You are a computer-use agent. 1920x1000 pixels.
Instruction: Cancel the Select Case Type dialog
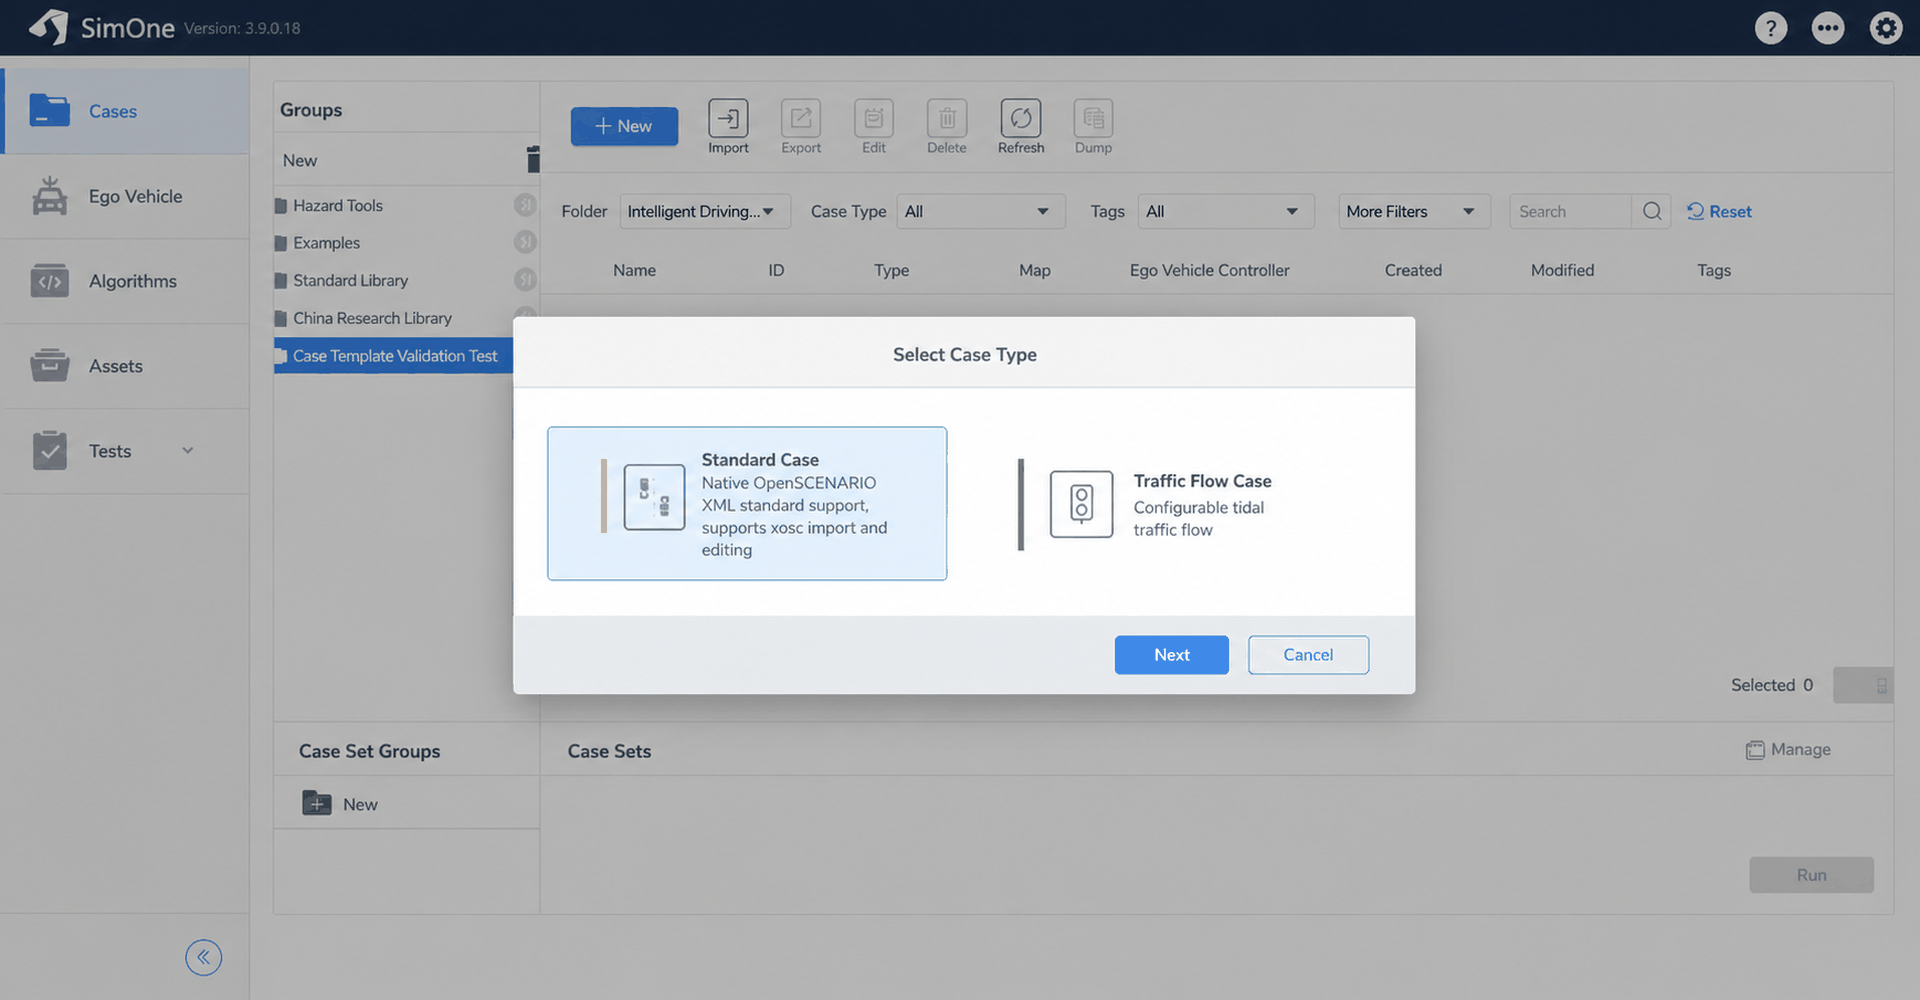point(1308,655)
